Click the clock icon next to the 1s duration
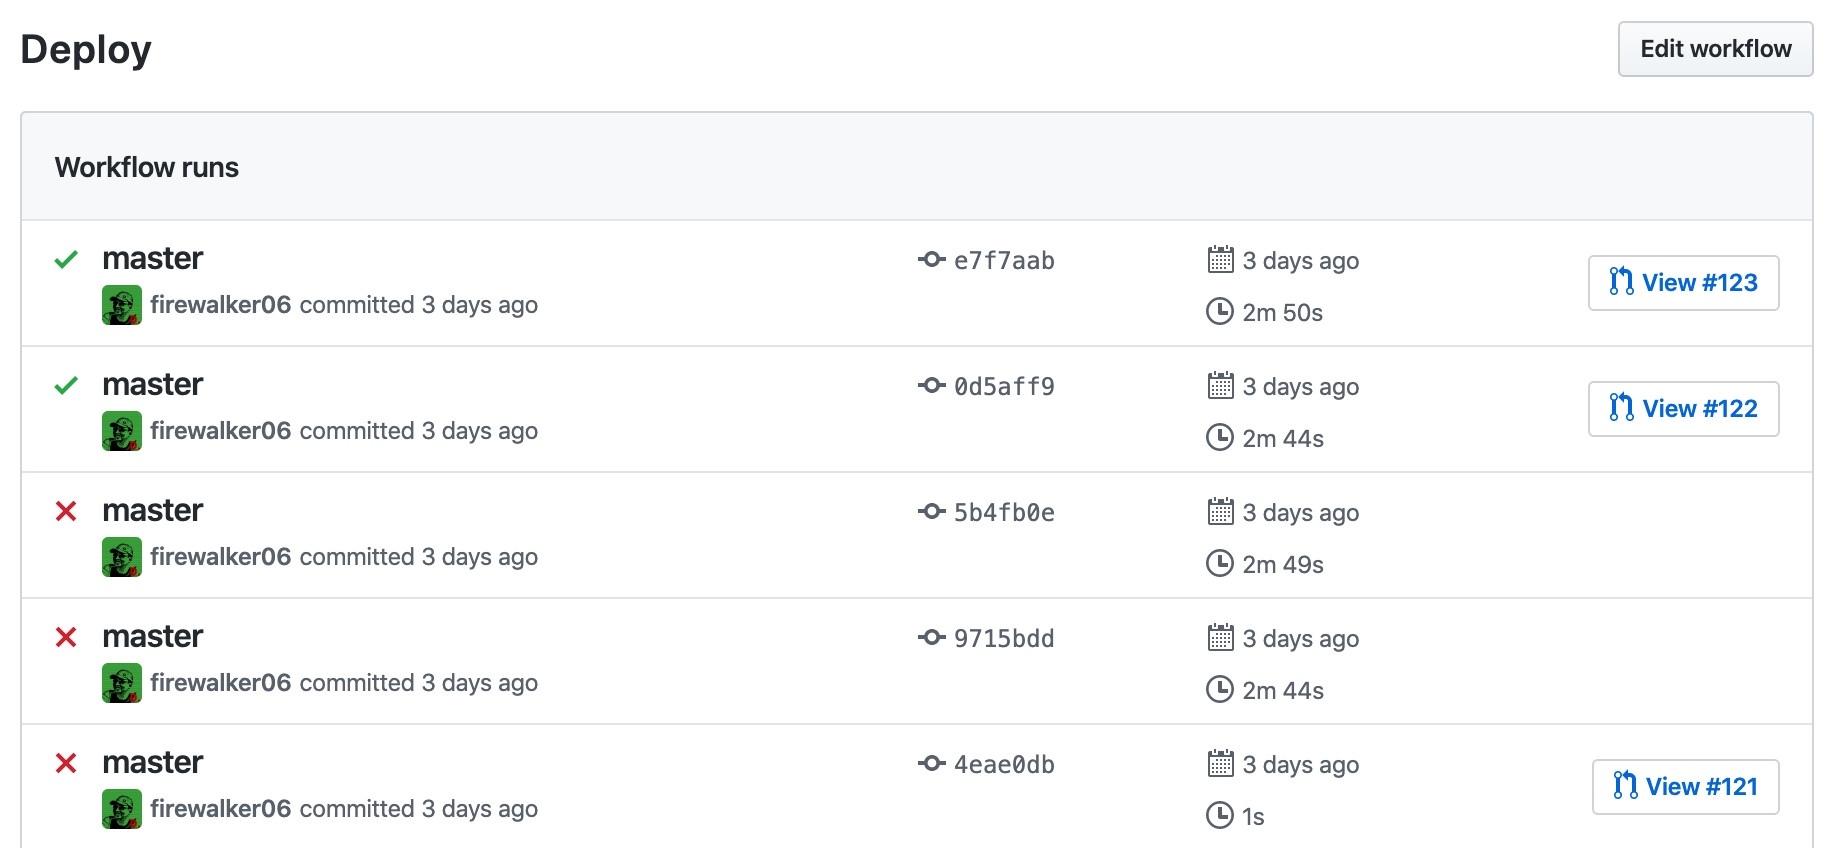 1220,816
